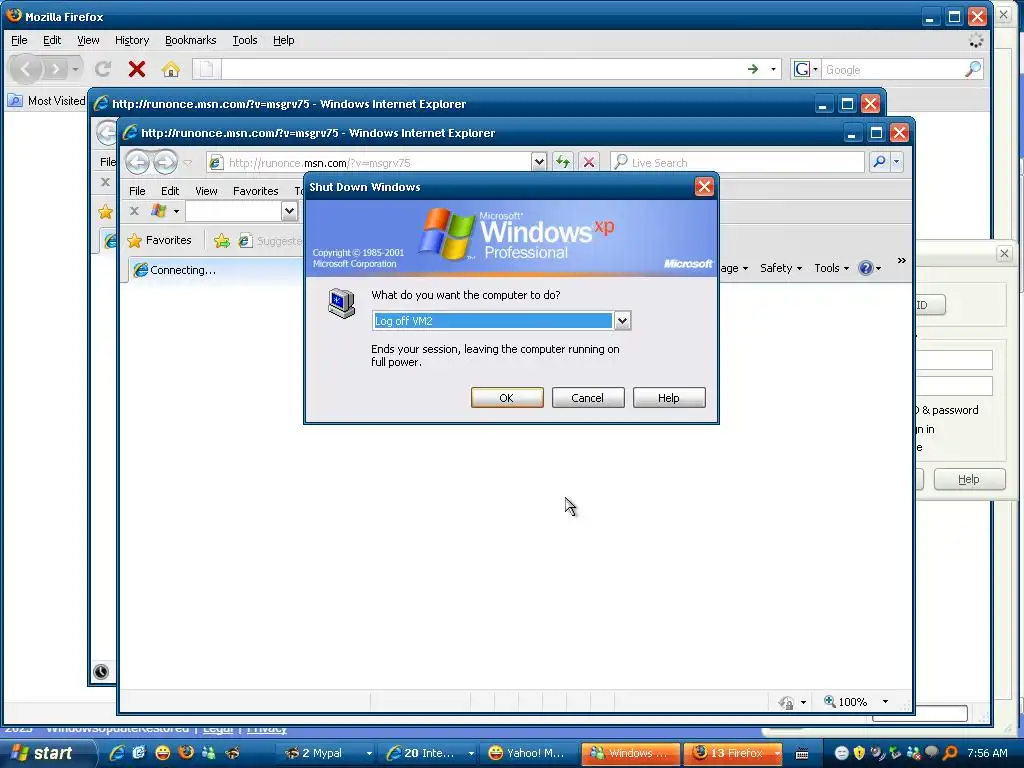Open 20 Internet Explorer taskbar group
Viewport: 1024px width, 768px height.
tap(430, 753)
